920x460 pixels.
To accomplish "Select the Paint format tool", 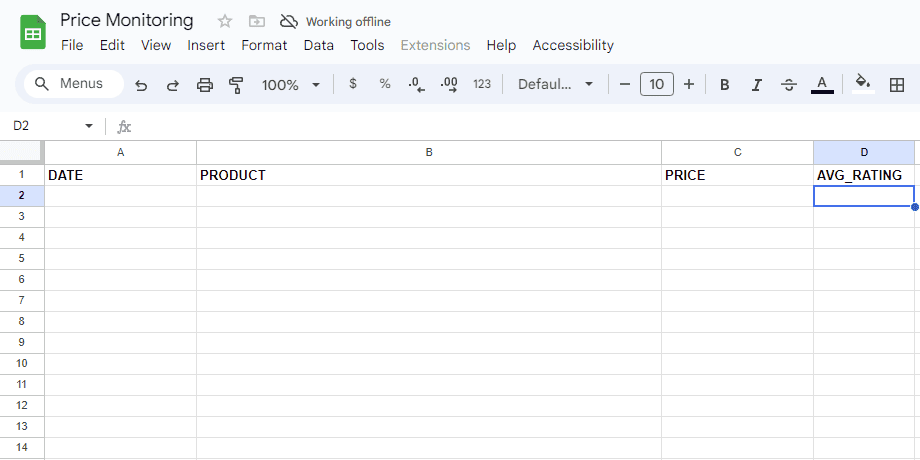I will pos(236,85).
